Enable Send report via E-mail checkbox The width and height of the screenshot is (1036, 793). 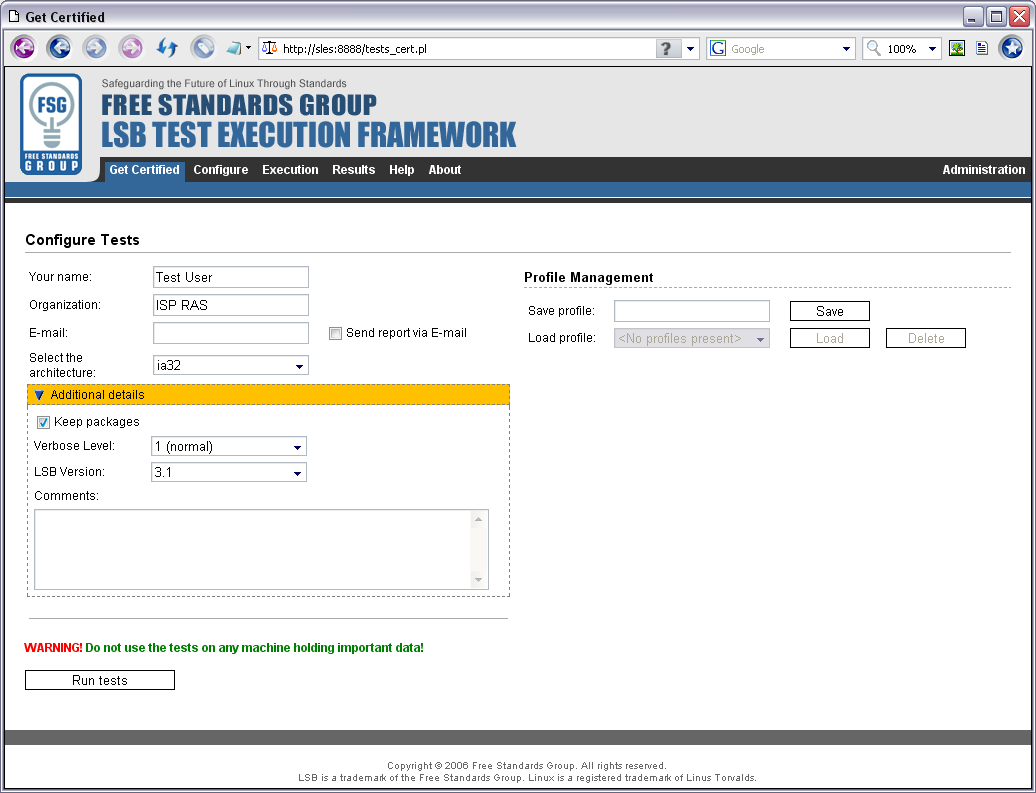[x=336, y=333]
